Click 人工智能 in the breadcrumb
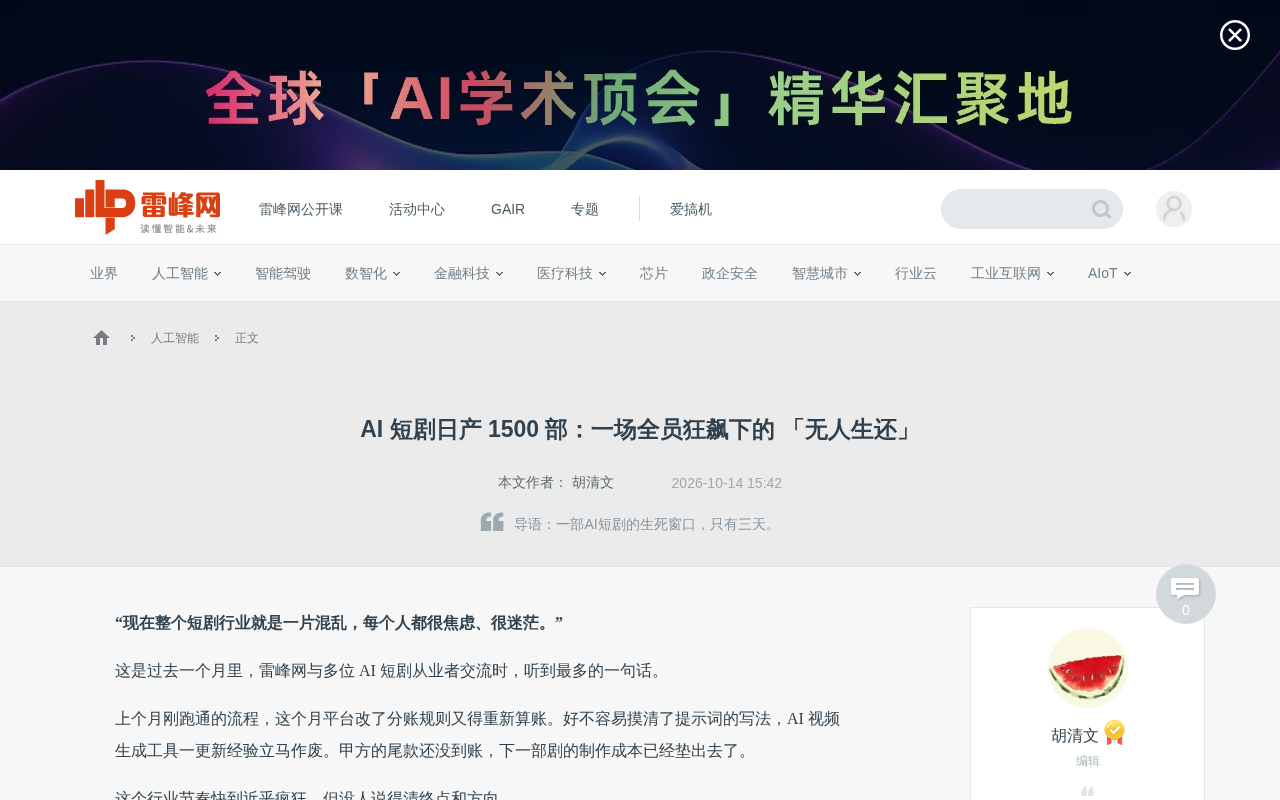This screenshot has height=800, width=1280. coord(175,338)
